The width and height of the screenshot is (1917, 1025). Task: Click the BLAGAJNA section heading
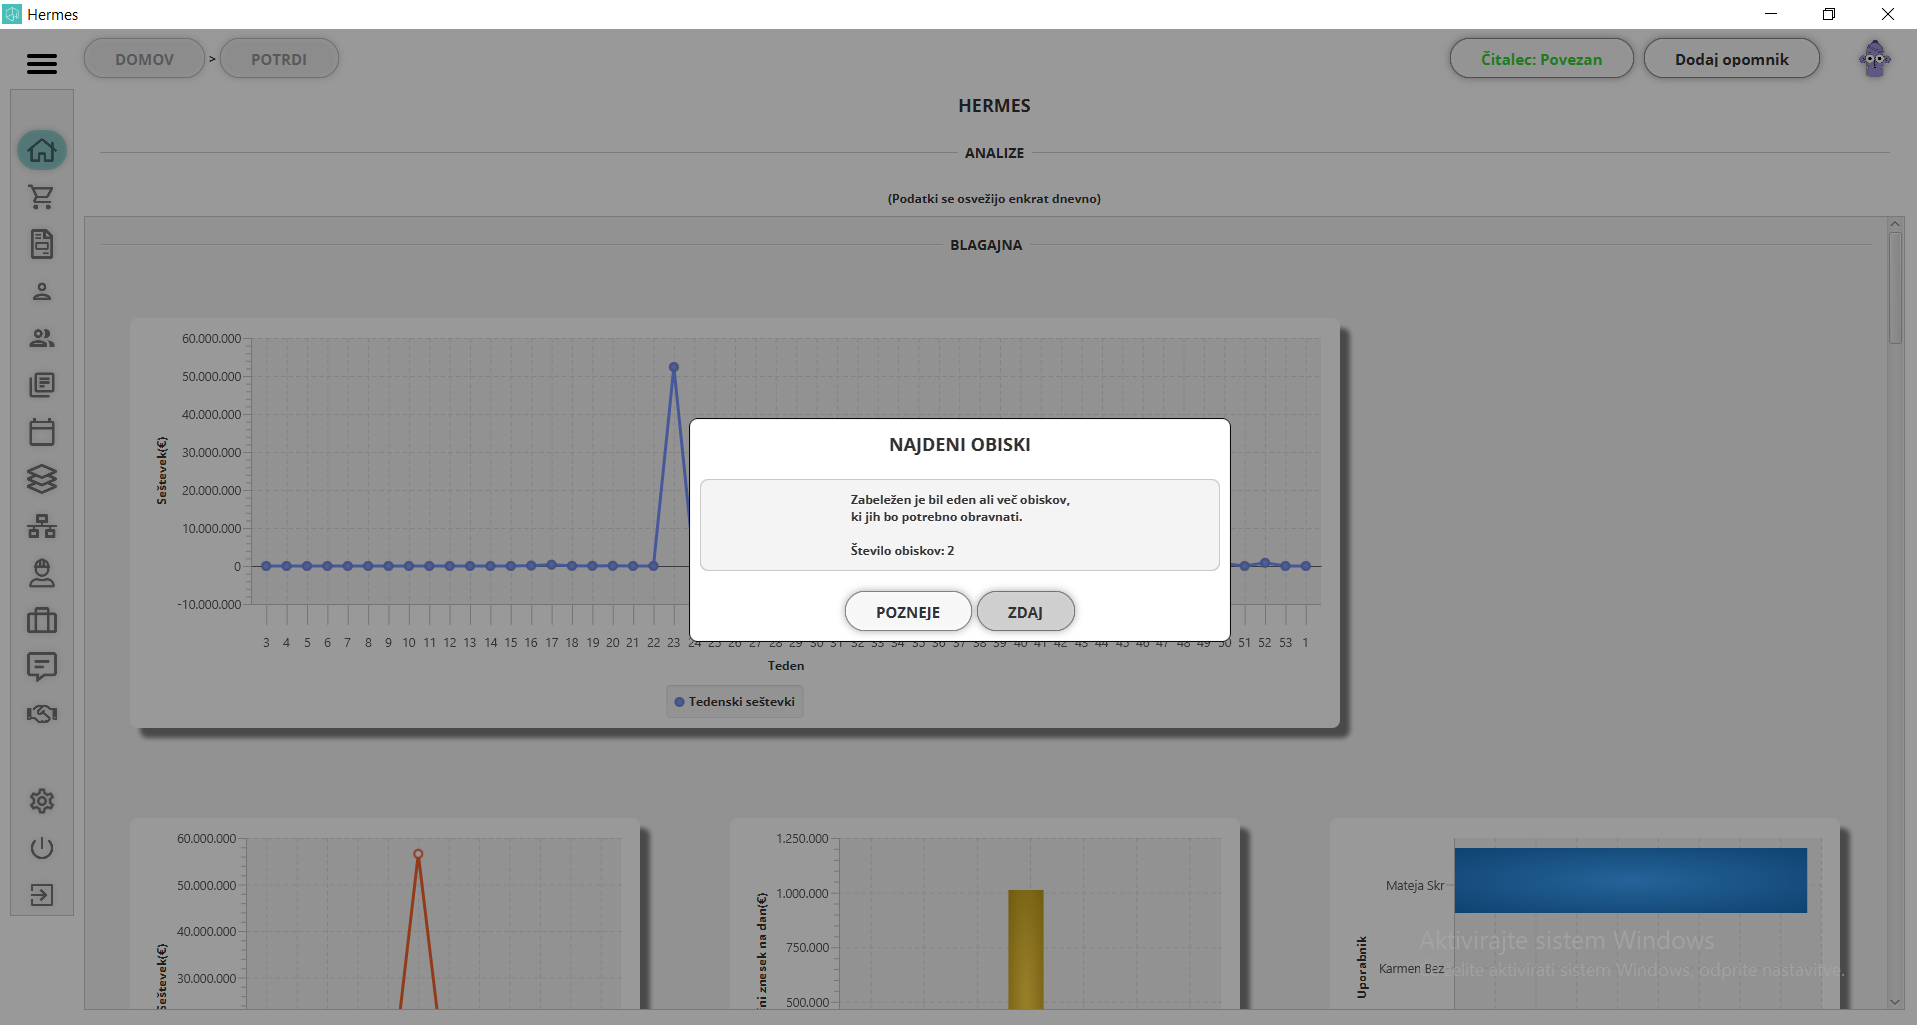tap(986, 245)
